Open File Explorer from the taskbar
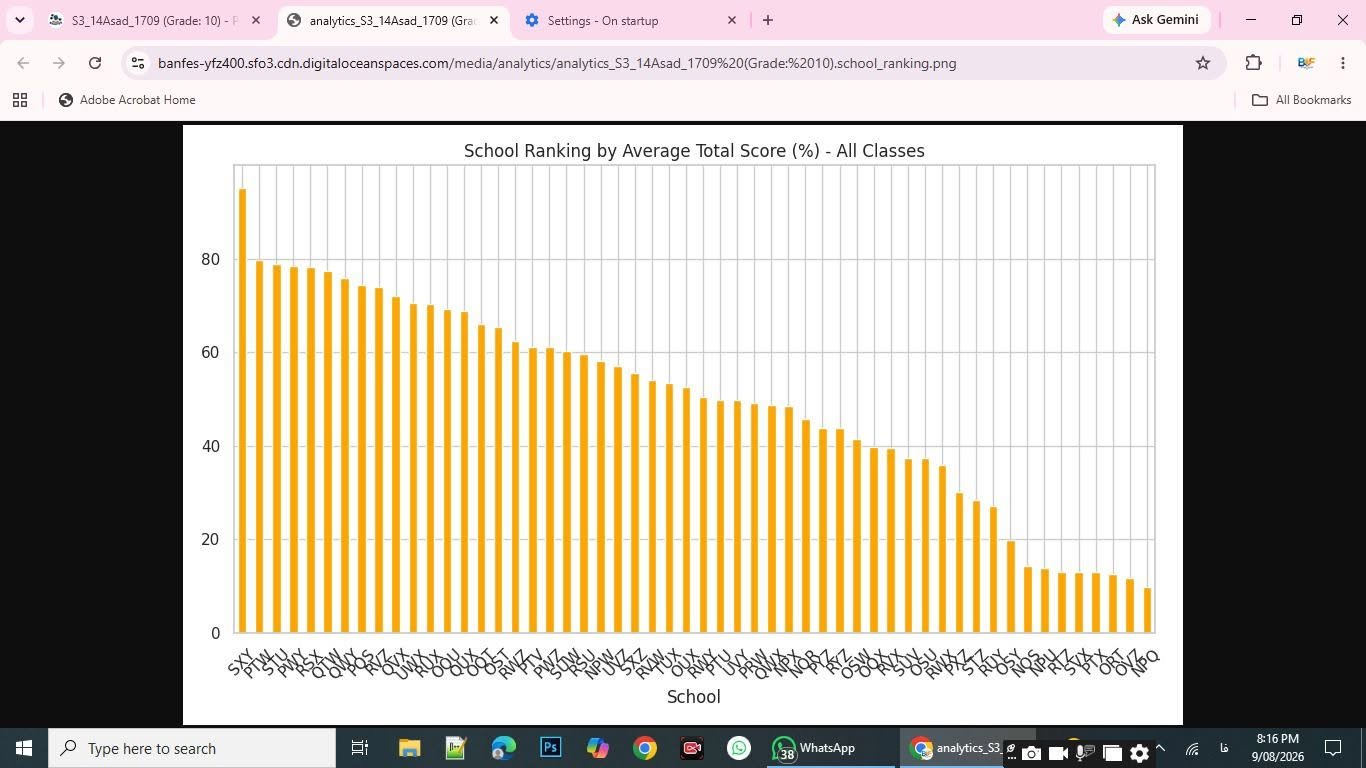Viewport: 1366px width, 768px height. [410, 748]
